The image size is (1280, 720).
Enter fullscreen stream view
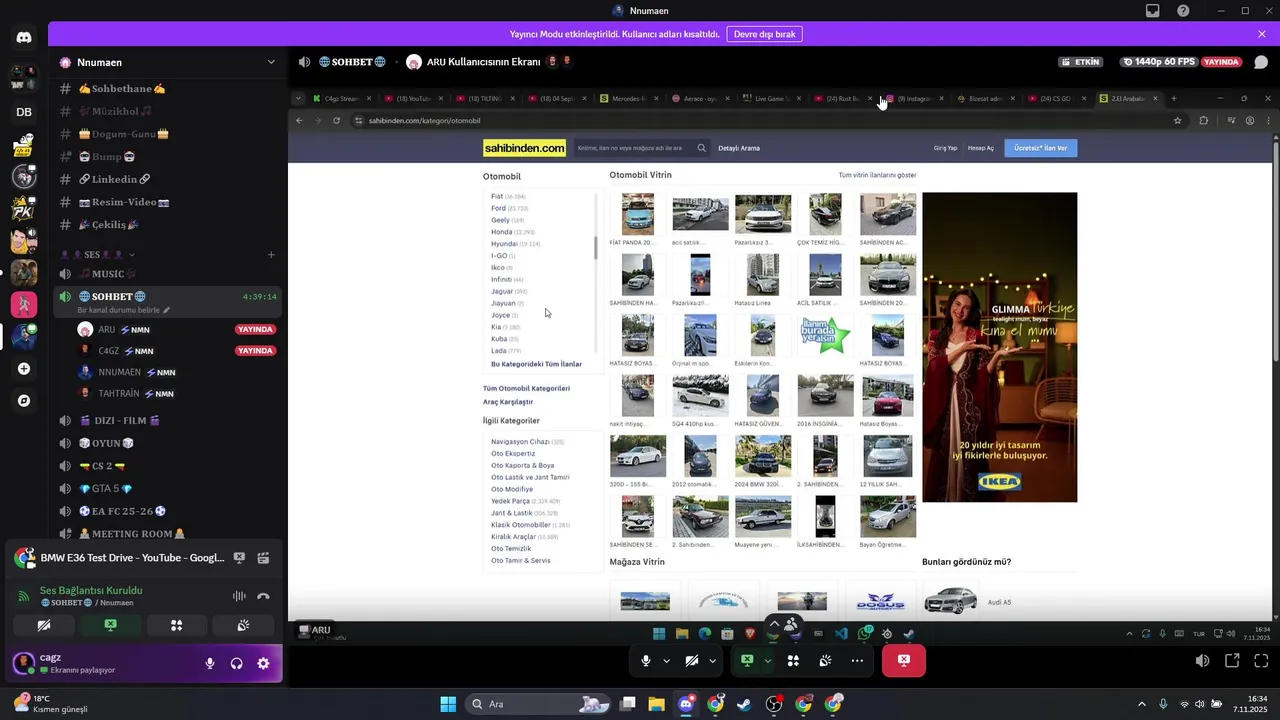click(x=1261, y=661)
